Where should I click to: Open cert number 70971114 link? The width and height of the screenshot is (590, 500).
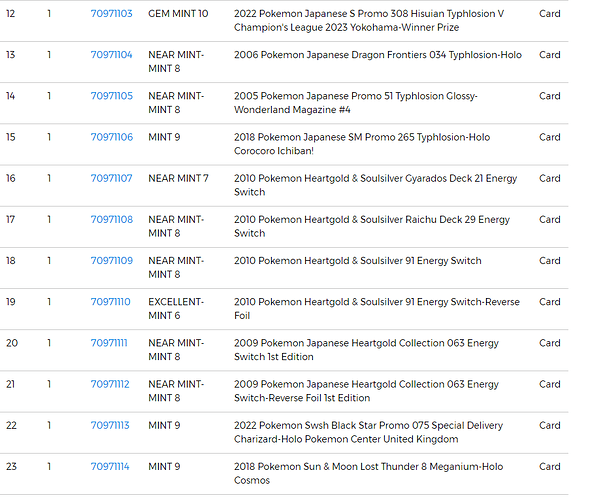pyautogui.click(x=110, y=467)
